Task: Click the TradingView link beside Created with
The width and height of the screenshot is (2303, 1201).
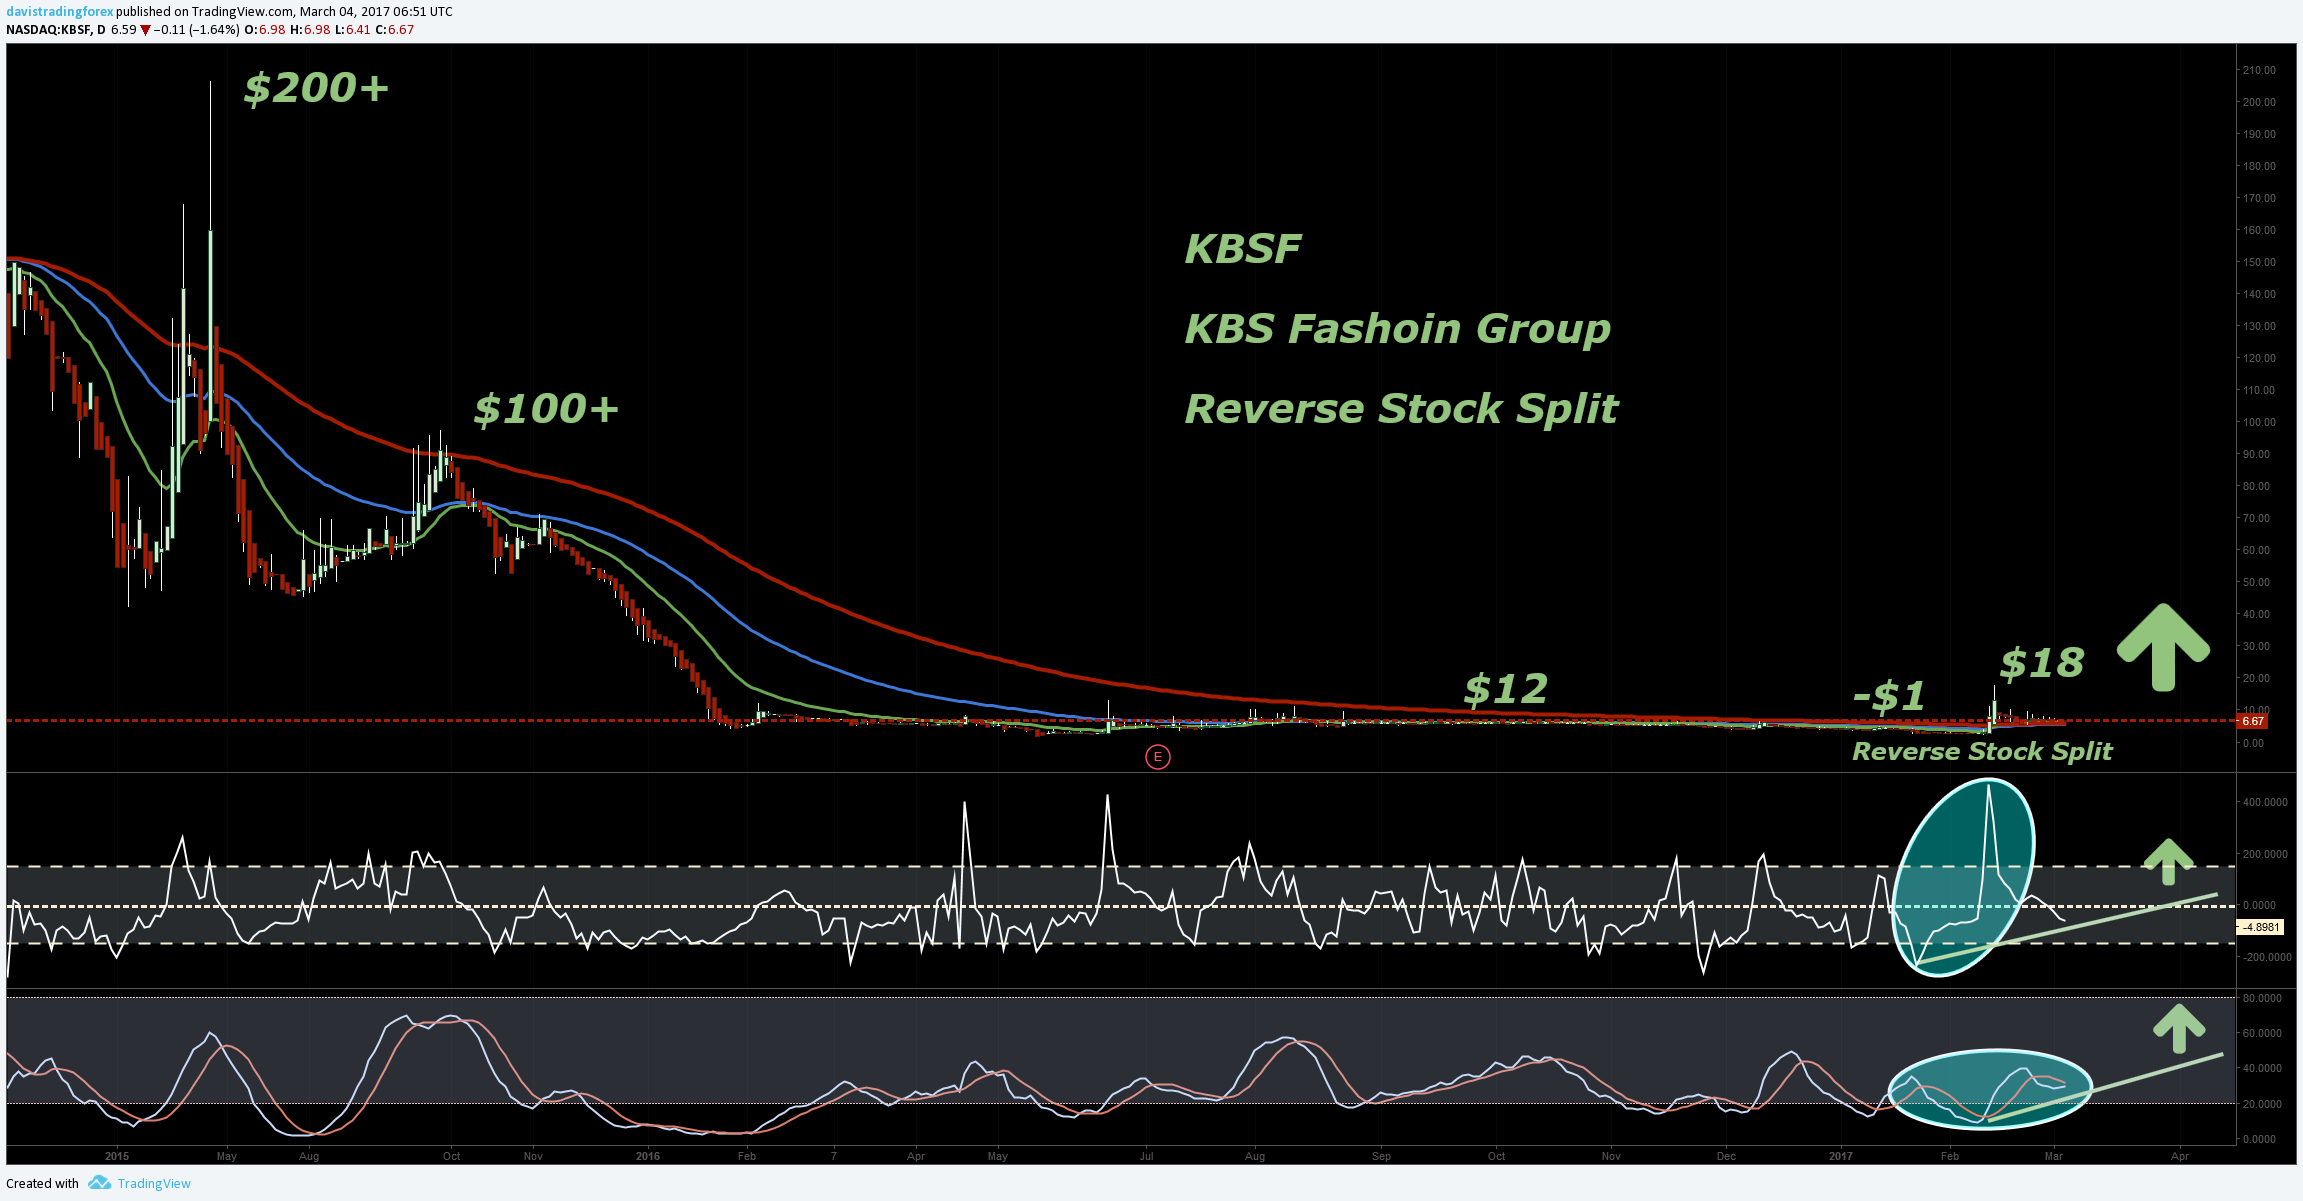Action: coord(154,1183)
